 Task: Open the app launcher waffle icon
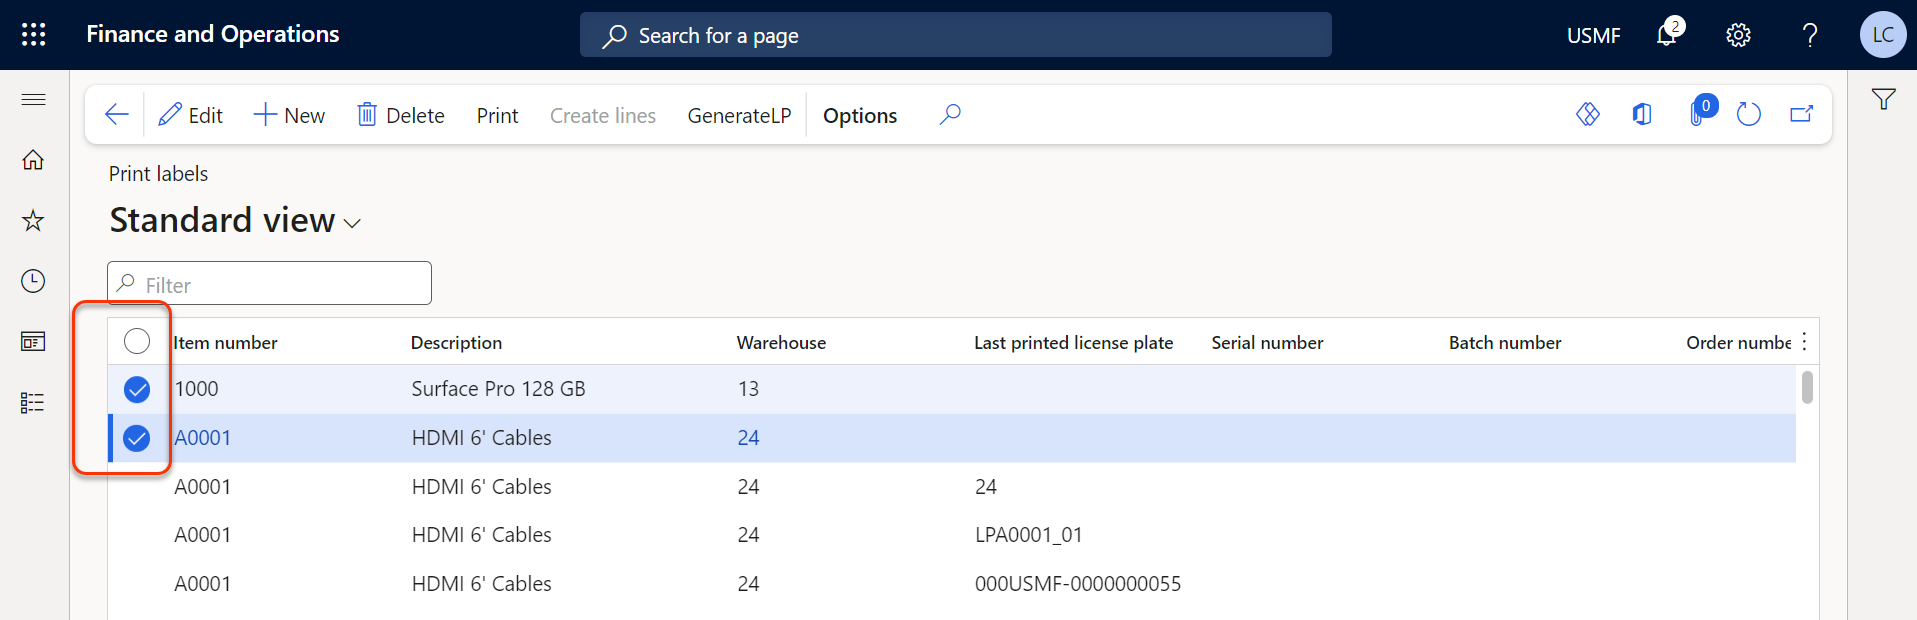34,35
